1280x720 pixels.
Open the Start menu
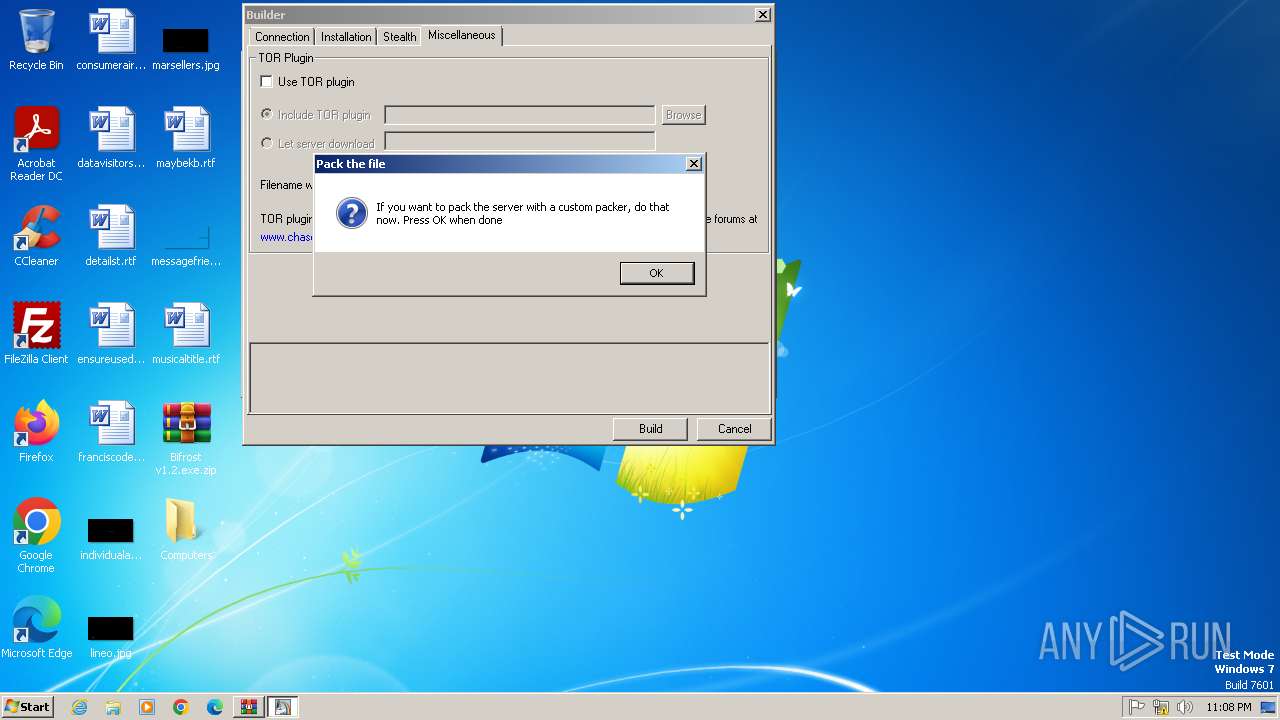[x=28, y=707]
